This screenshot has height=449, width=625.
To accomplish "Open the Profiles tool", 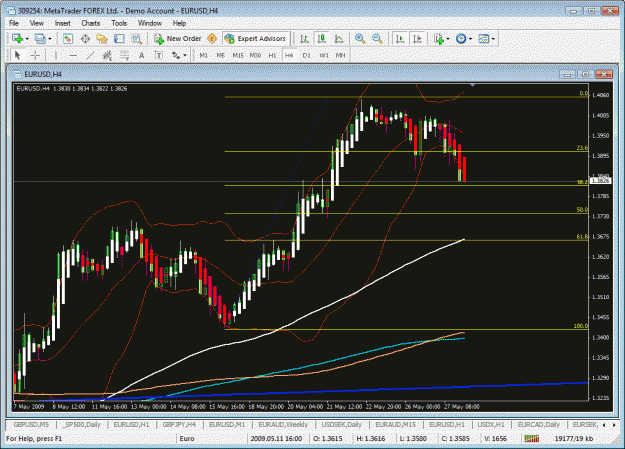I will pos(40,39).
